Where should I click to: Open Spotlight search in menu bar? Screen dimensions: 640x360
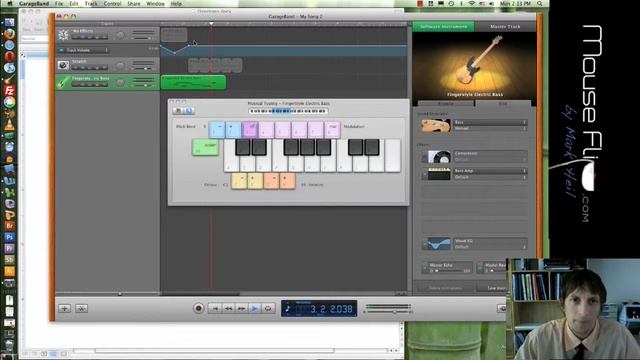(x=540, y=3)
